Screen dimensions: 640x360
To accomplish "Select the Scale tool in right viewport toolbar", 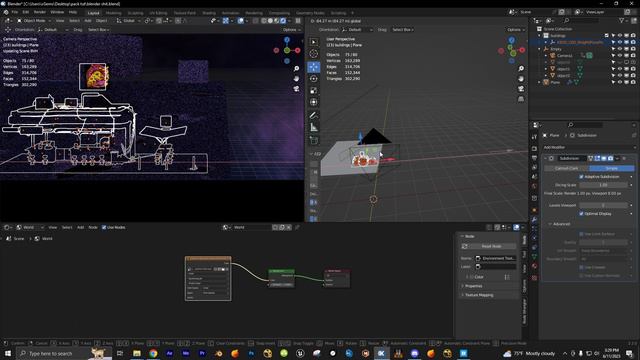I will tap(313, 90).
